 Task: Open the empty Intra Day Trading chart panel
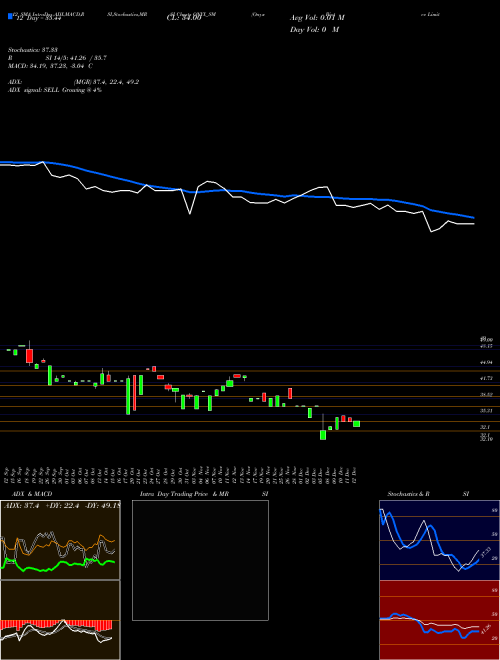(x=200, y=560)
